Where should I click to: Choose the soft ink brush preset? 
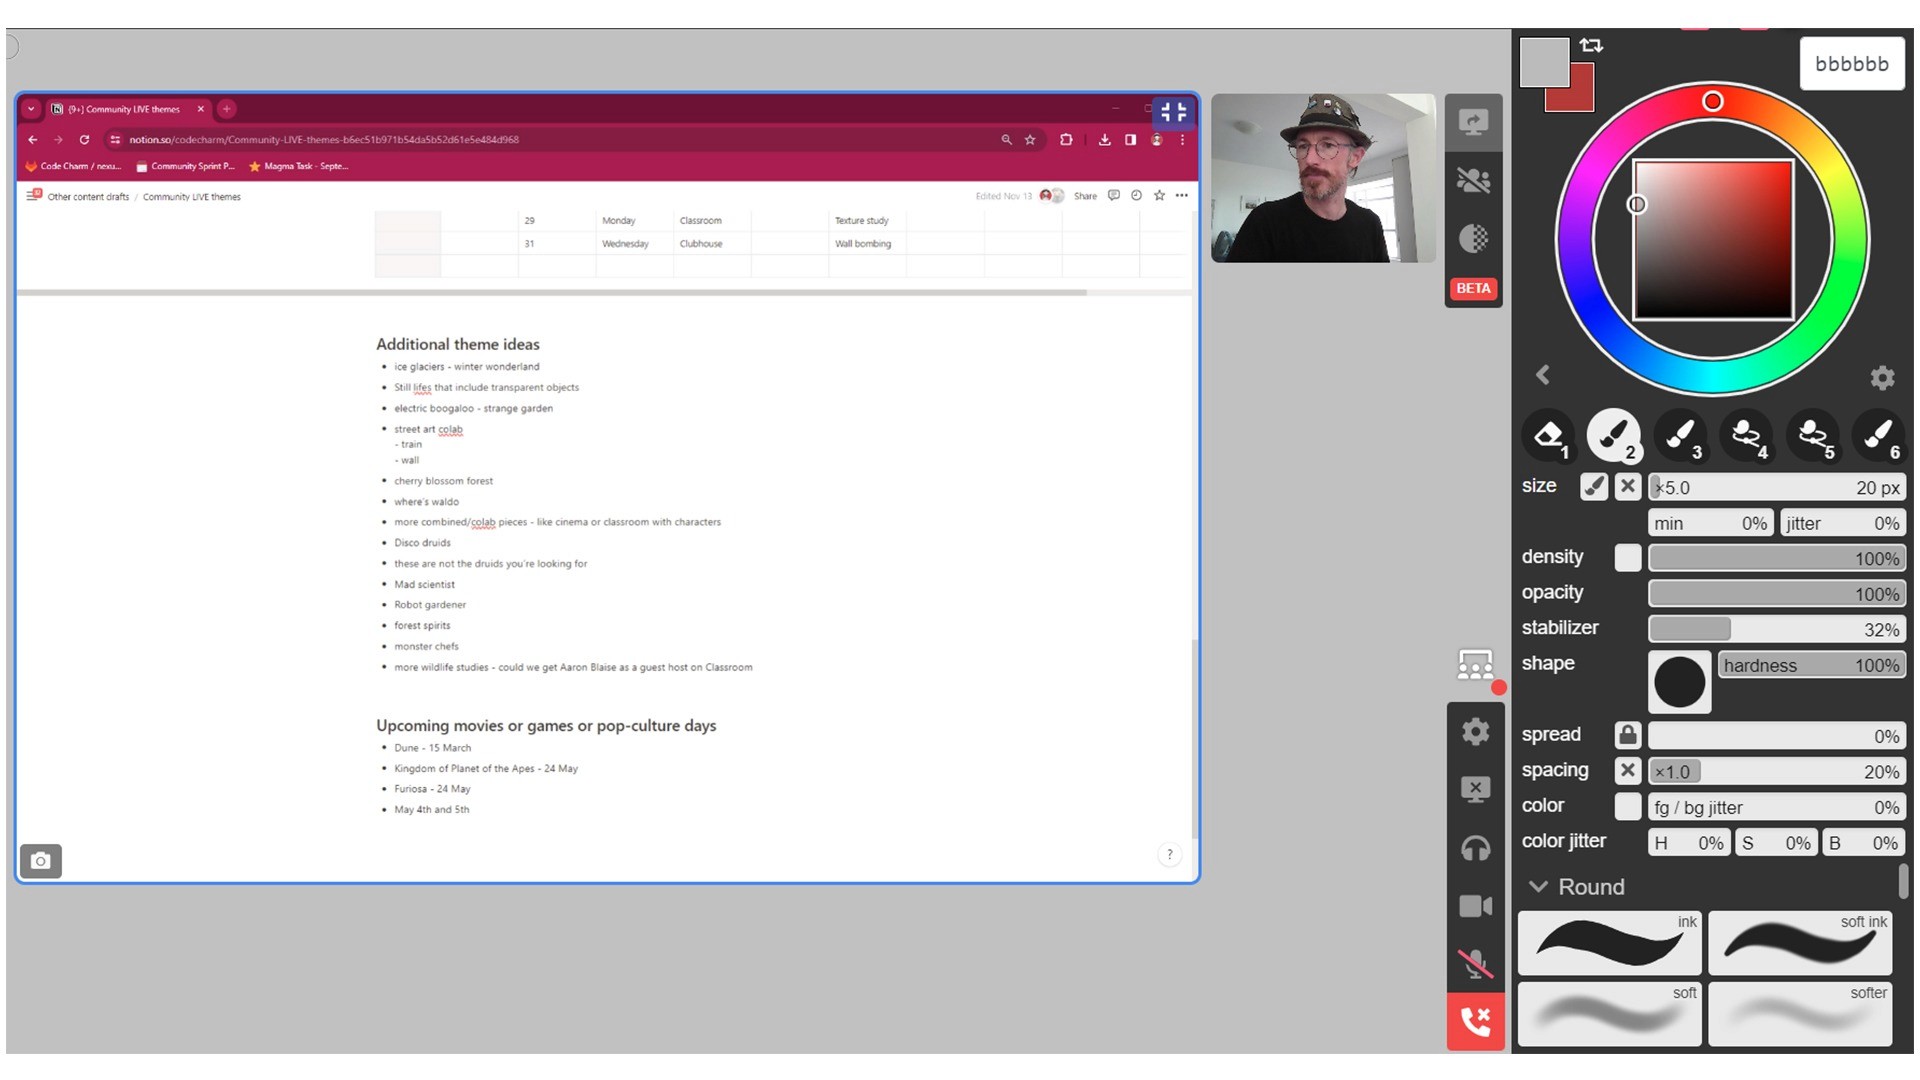1799,943
